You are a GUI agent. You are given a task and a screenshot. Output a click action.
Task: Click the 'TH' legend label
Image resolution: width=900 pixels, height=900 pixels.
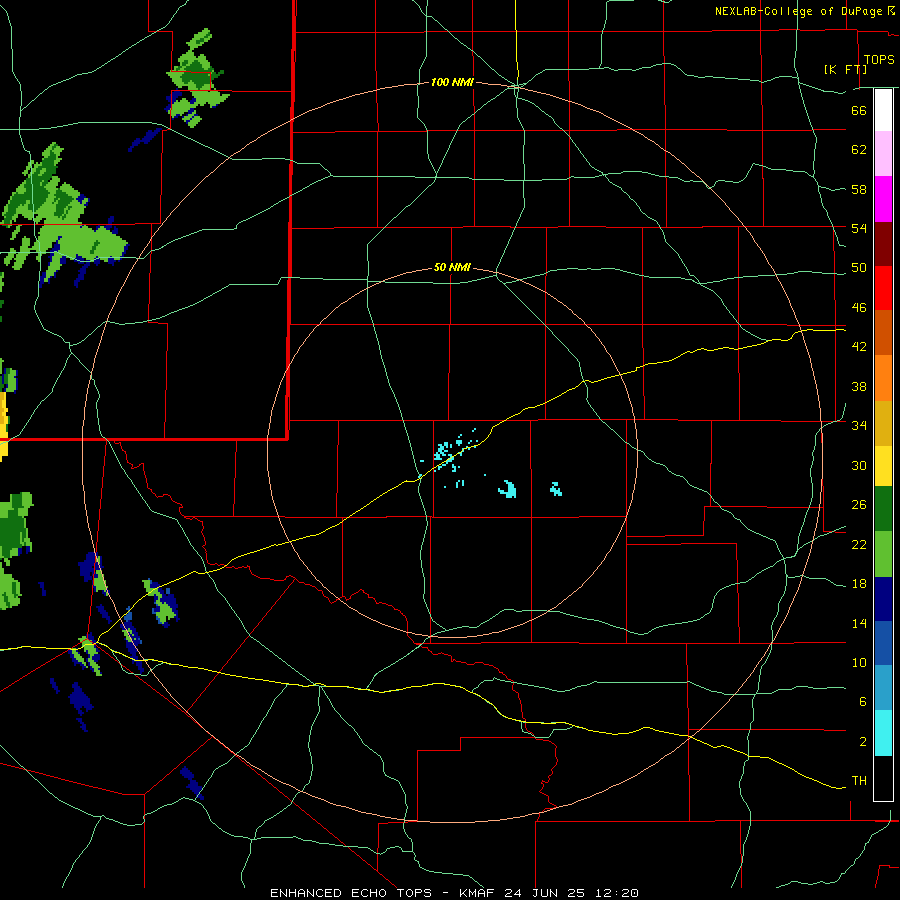click(859, 781)
